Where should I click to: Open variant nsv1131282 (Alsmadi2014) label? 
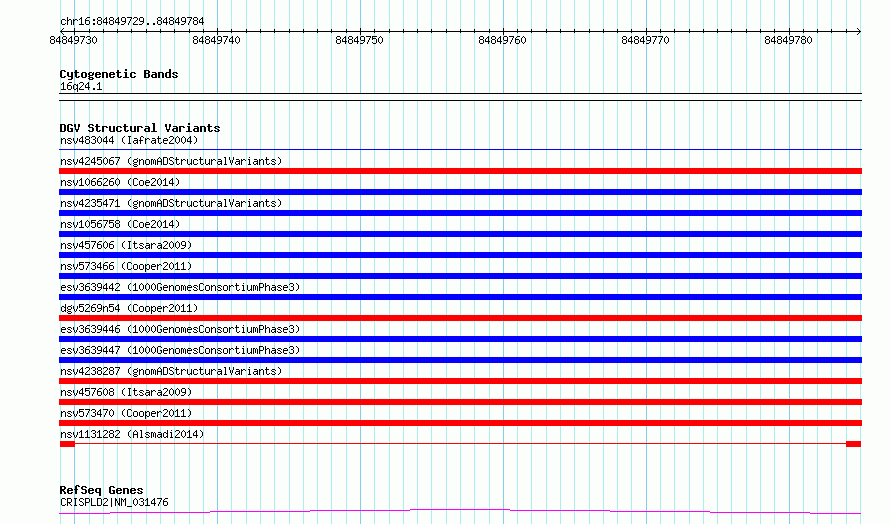point(132,434)
